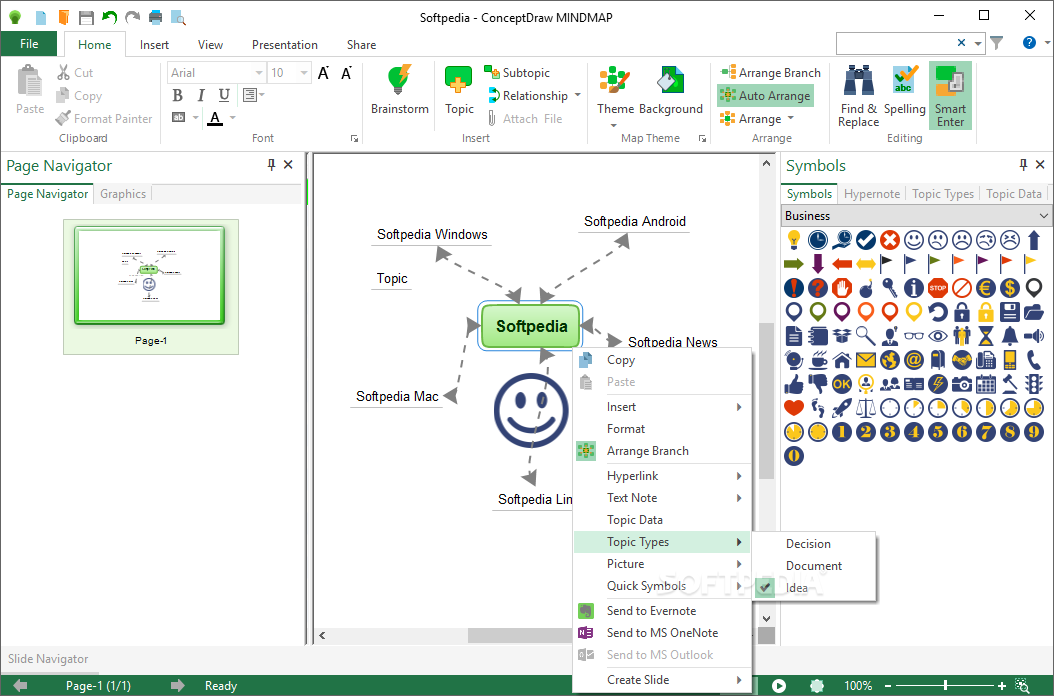Select the thumbs up symbol
This screenshot has height=696, width=1054.
[x=794, y=384]
